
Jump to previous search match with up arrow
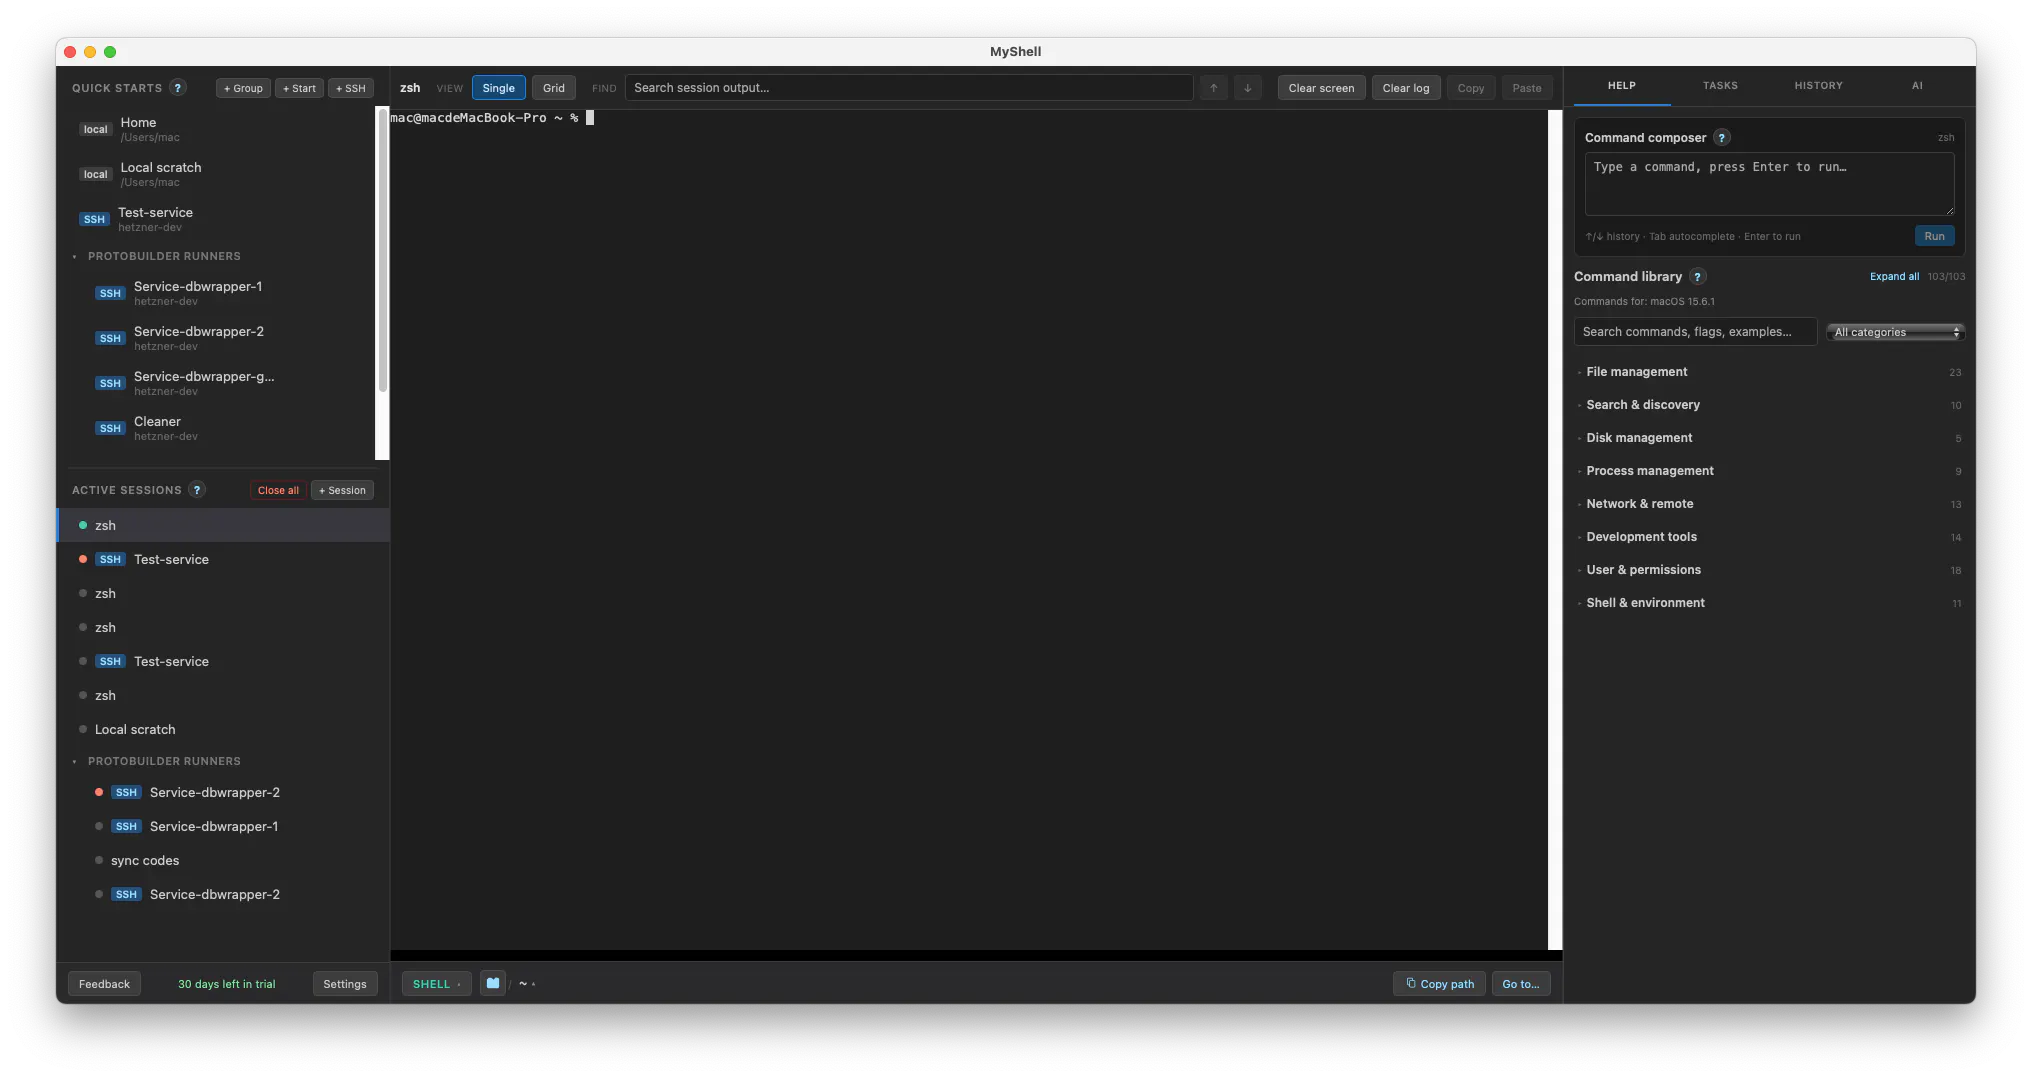tap(1214, 88)
